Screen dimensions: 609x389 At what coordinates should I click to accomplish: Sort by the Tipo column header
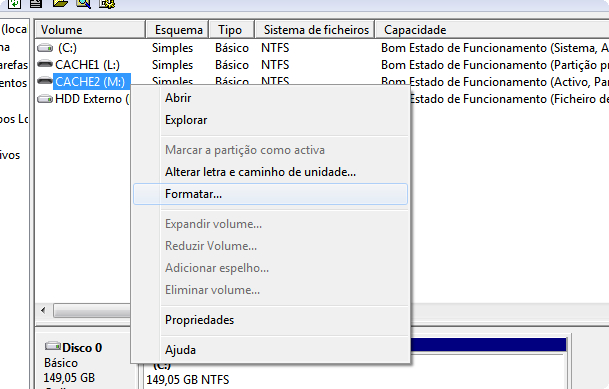(x=231, y=30)
